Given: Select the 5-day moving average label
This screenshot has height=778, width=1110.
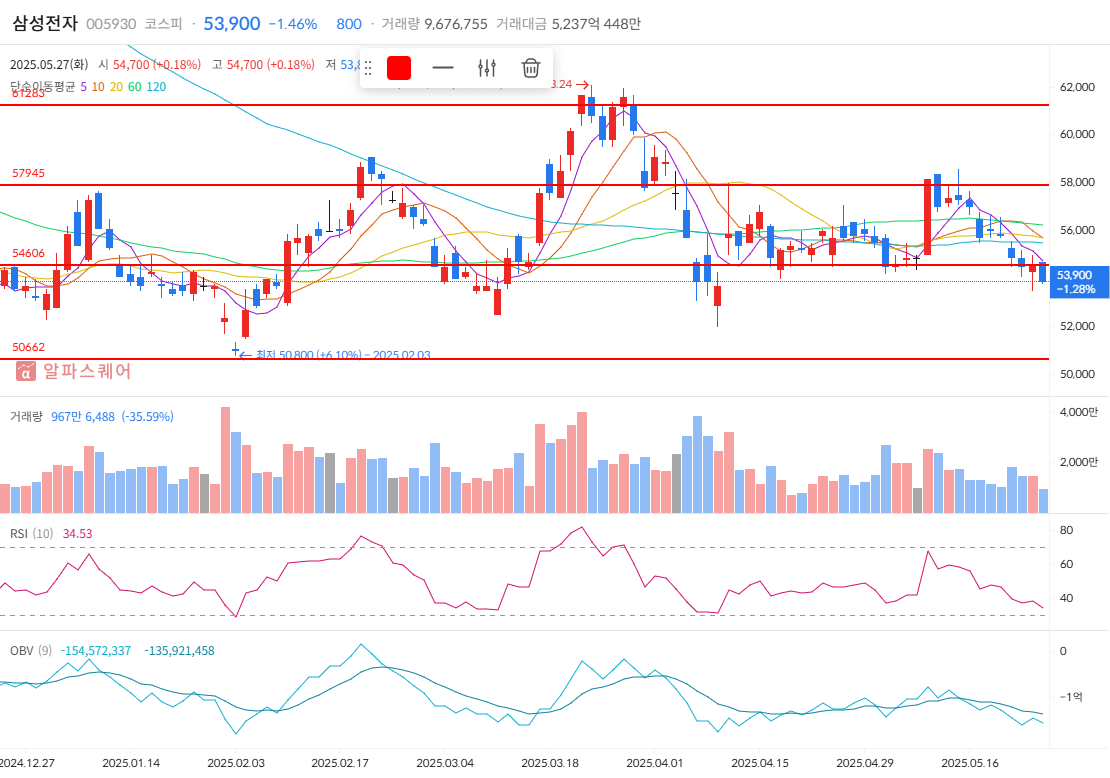Looking at the screenshot, I should point(84,86).
